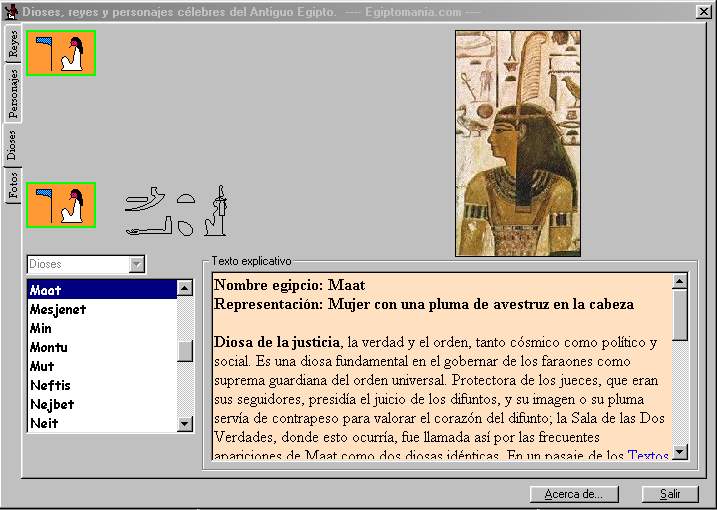Screen dimensions: 717x510
Task: Click the gods list scroll down arrow
Action: point(184,424)
